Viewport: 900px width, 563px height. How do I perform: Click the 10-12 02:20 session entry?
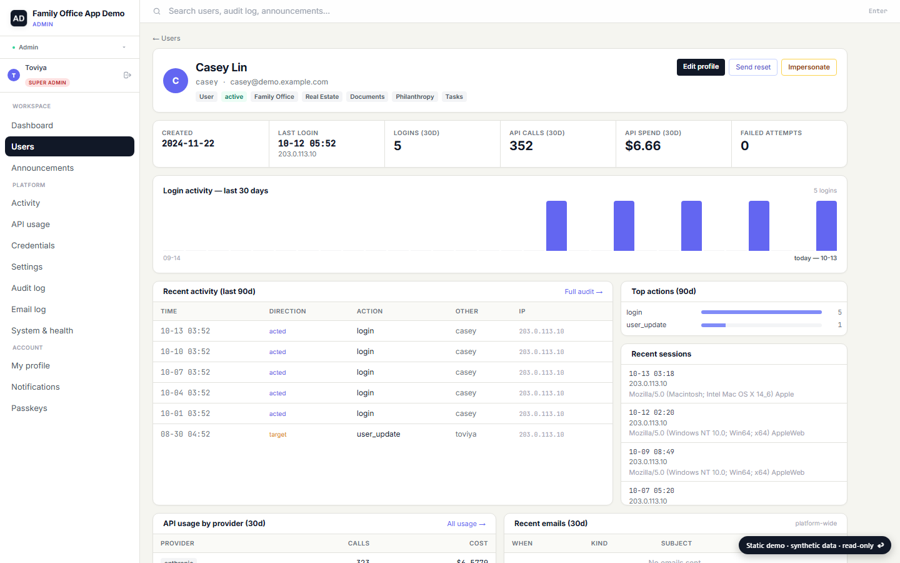point(734,423)
